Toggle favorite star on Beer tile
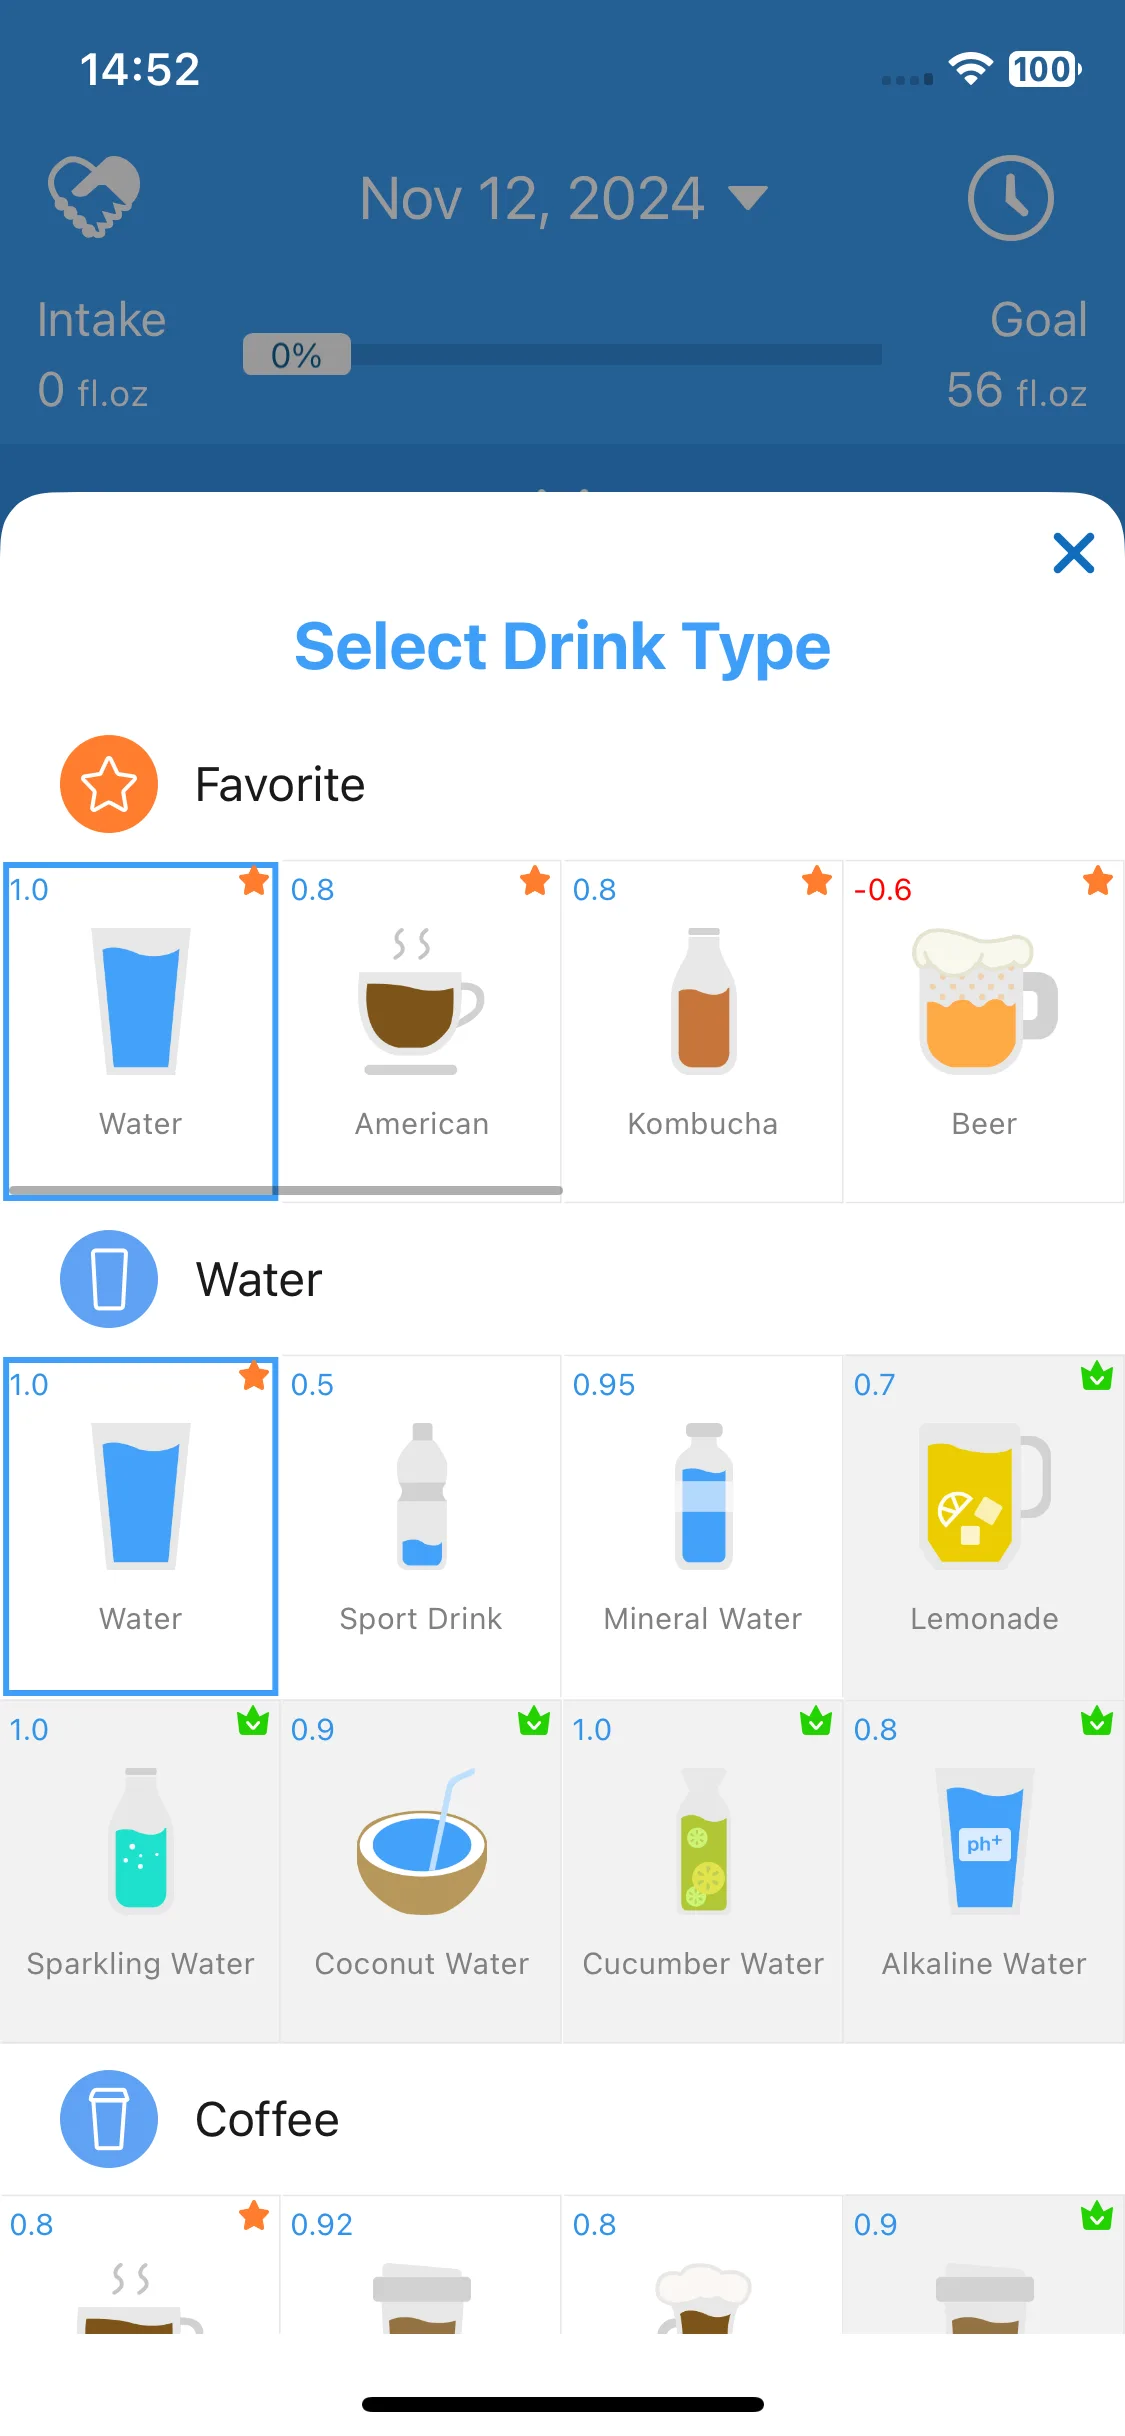Viewport: 1125px width, 2436px height. pos(1098,881)
